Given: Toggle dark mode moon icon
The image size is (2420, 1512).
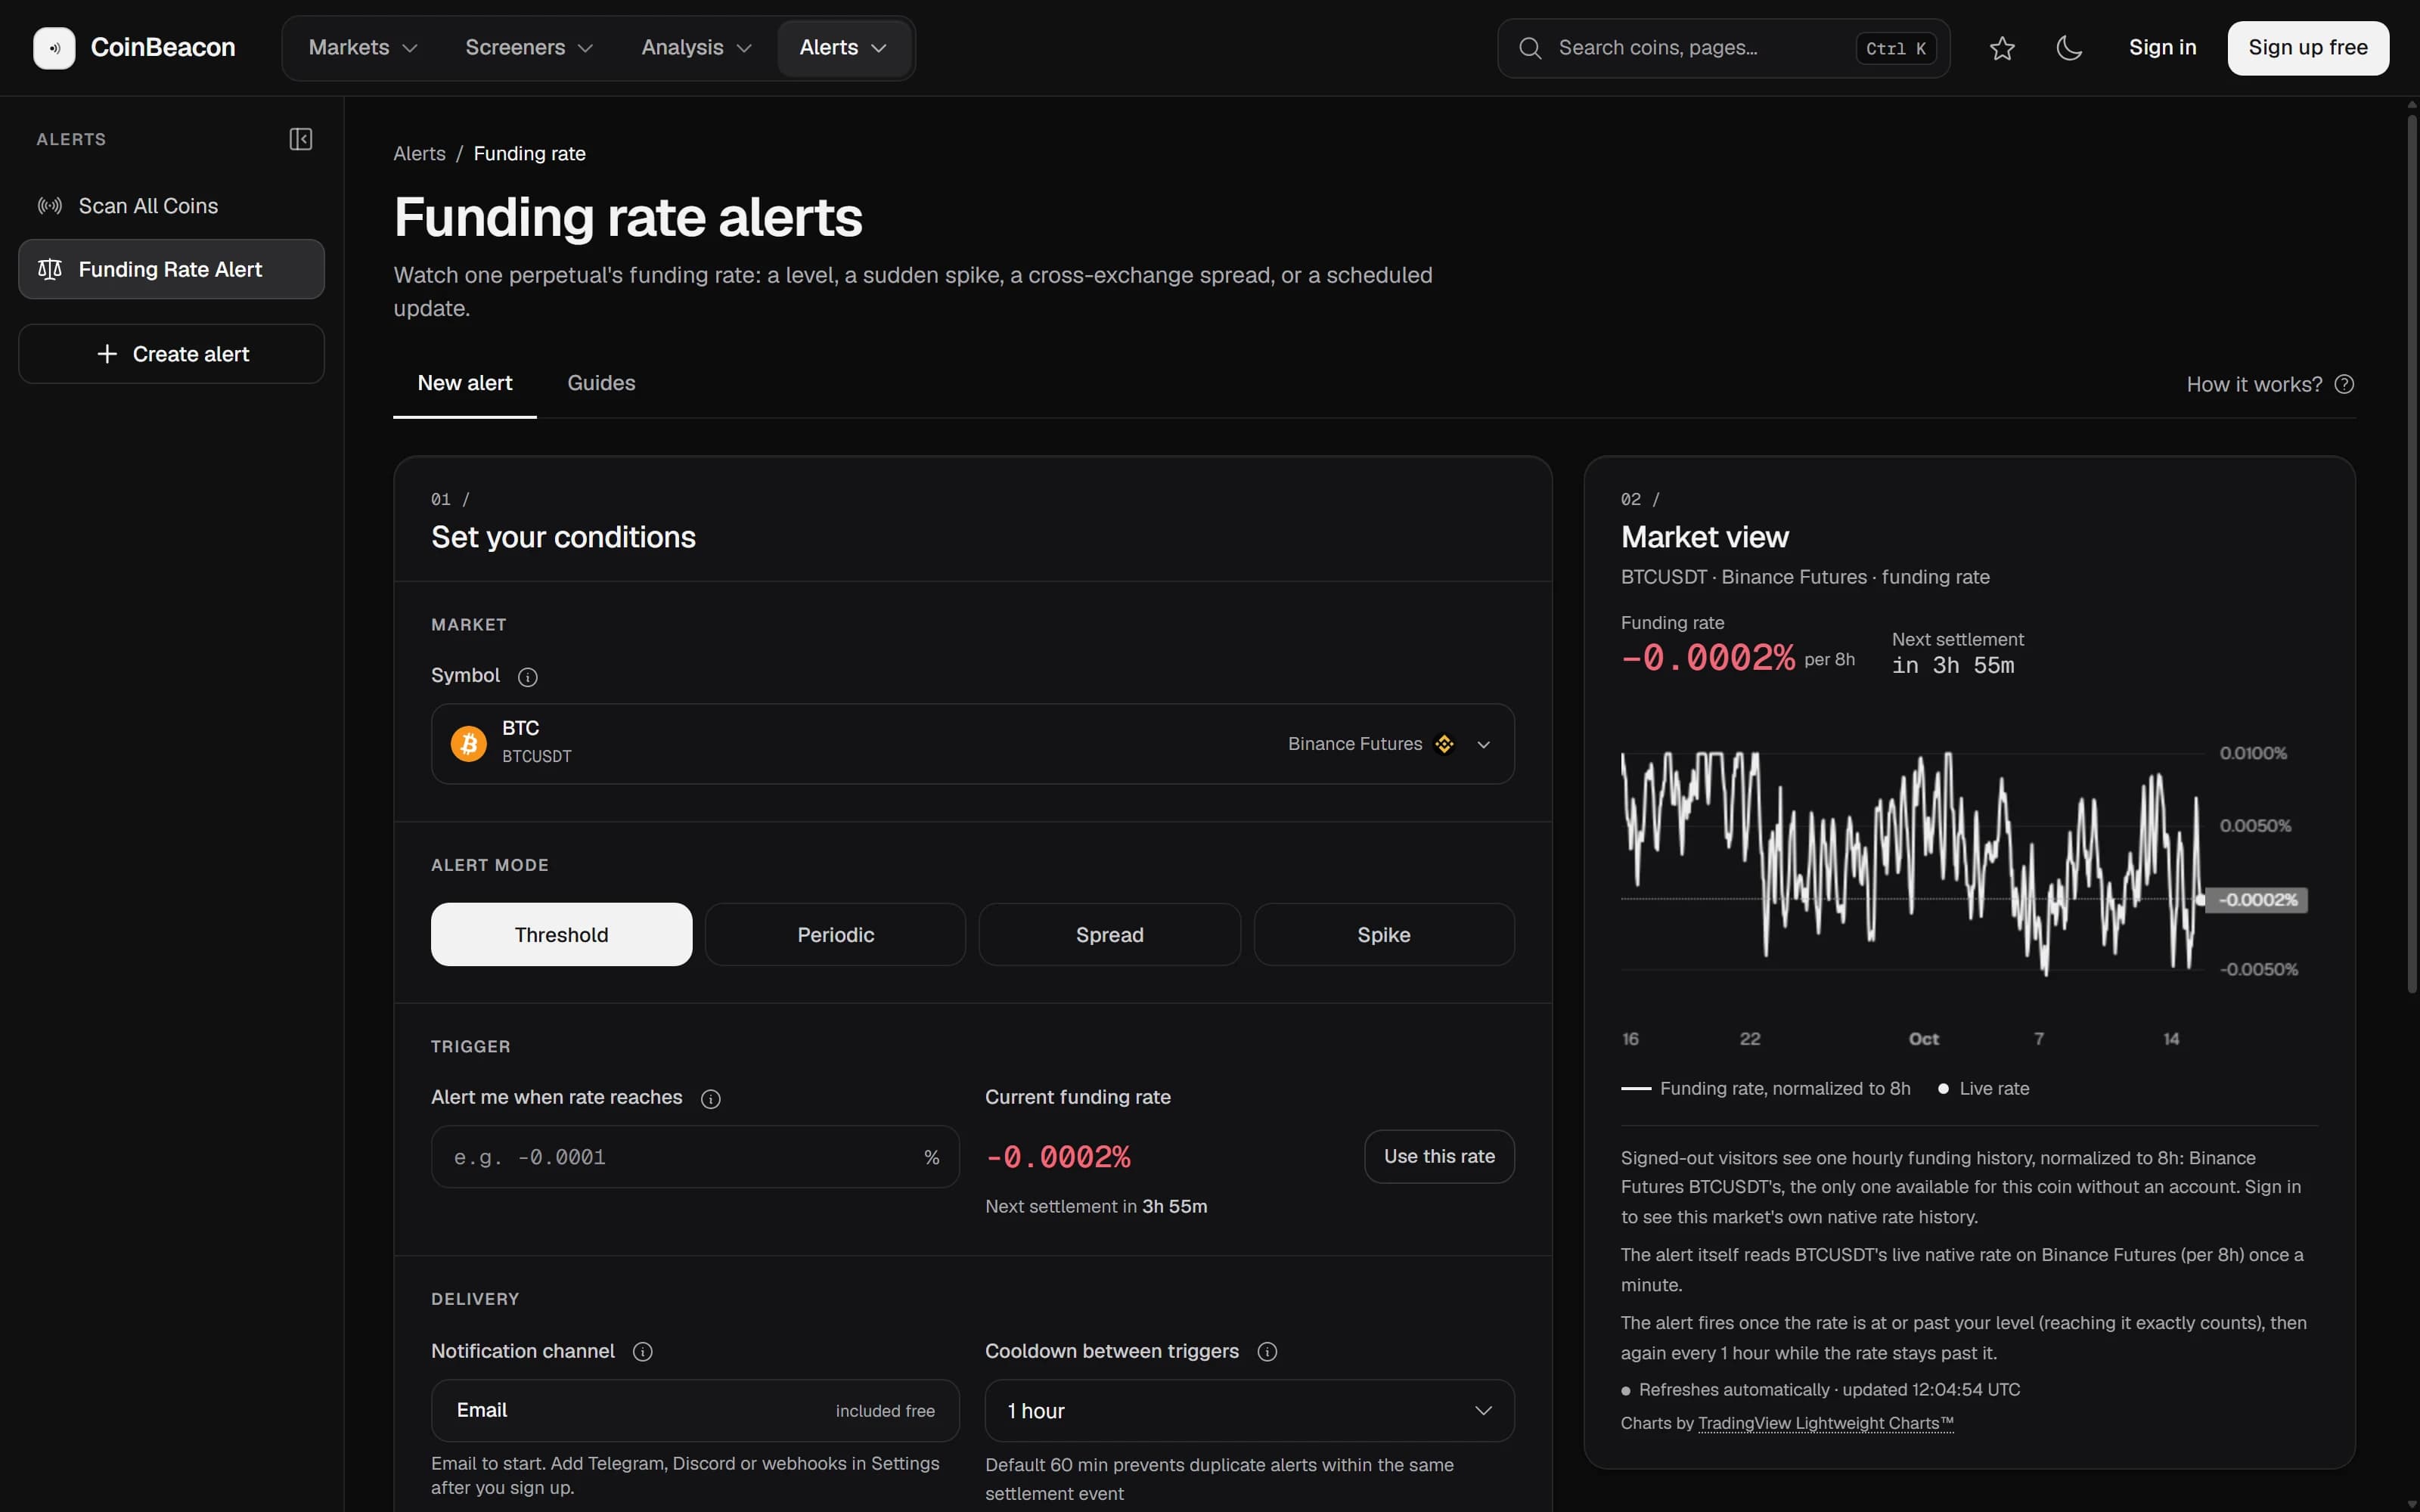Looking at the screenshot, I should 2069,48.
